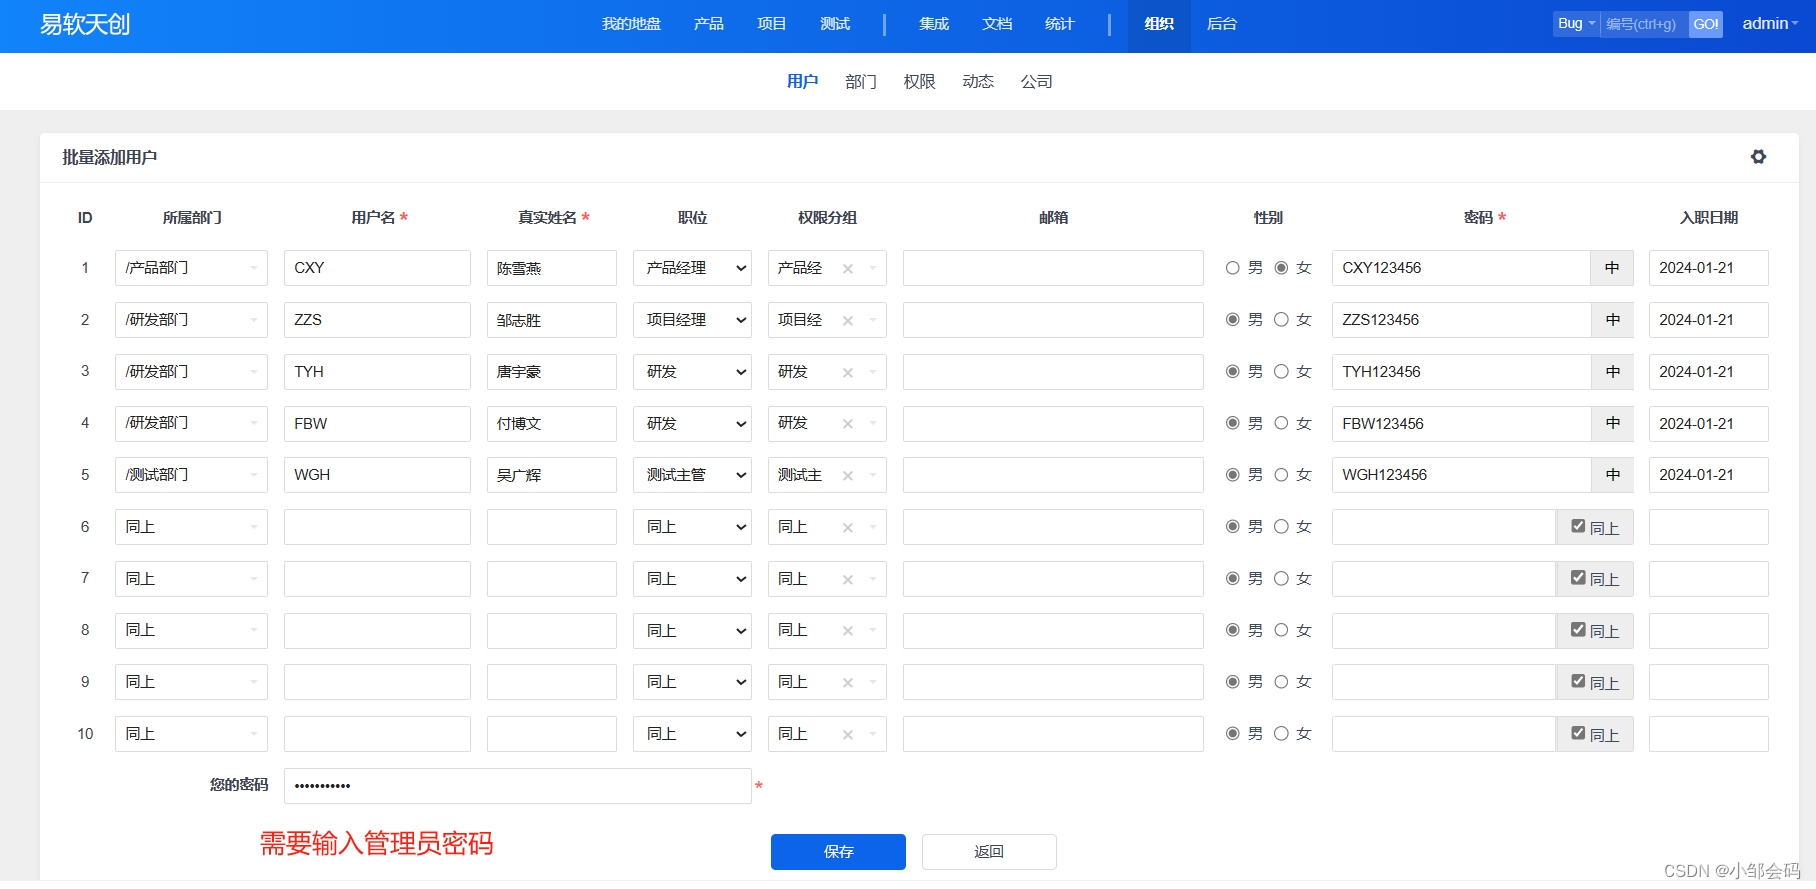
Task: Click the GO! search button
Action: click(1706, 24)
